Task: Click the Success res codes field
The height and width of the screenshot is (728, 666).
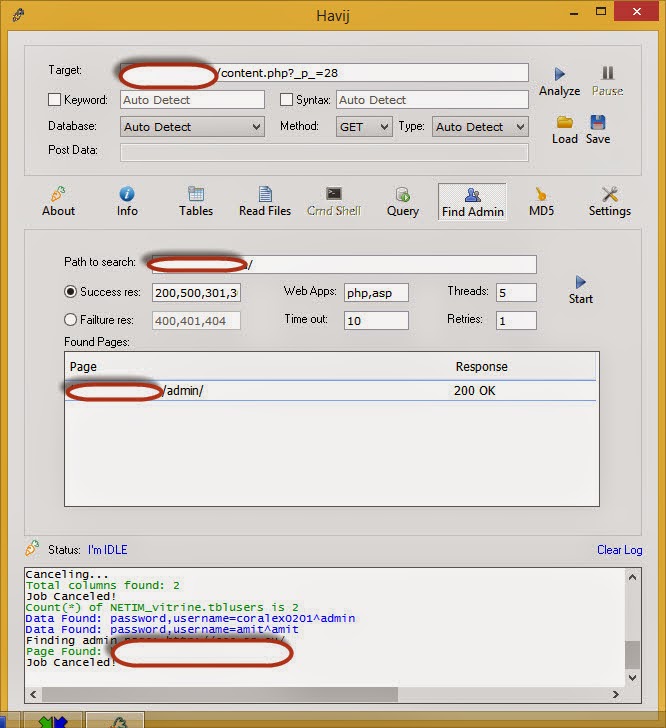Action: tap(196, 292)
